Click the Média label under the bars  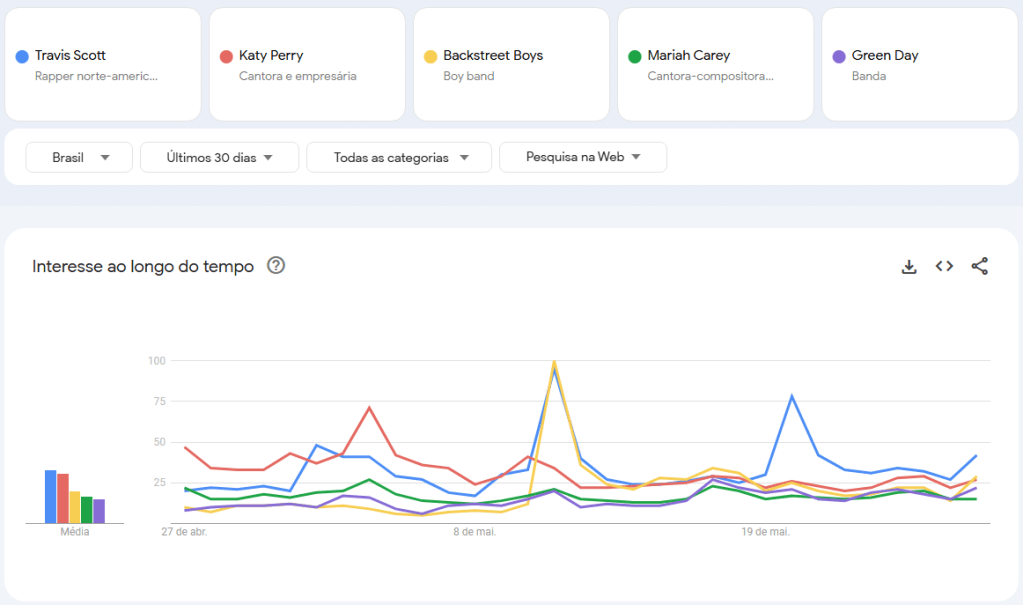point(74,532)
